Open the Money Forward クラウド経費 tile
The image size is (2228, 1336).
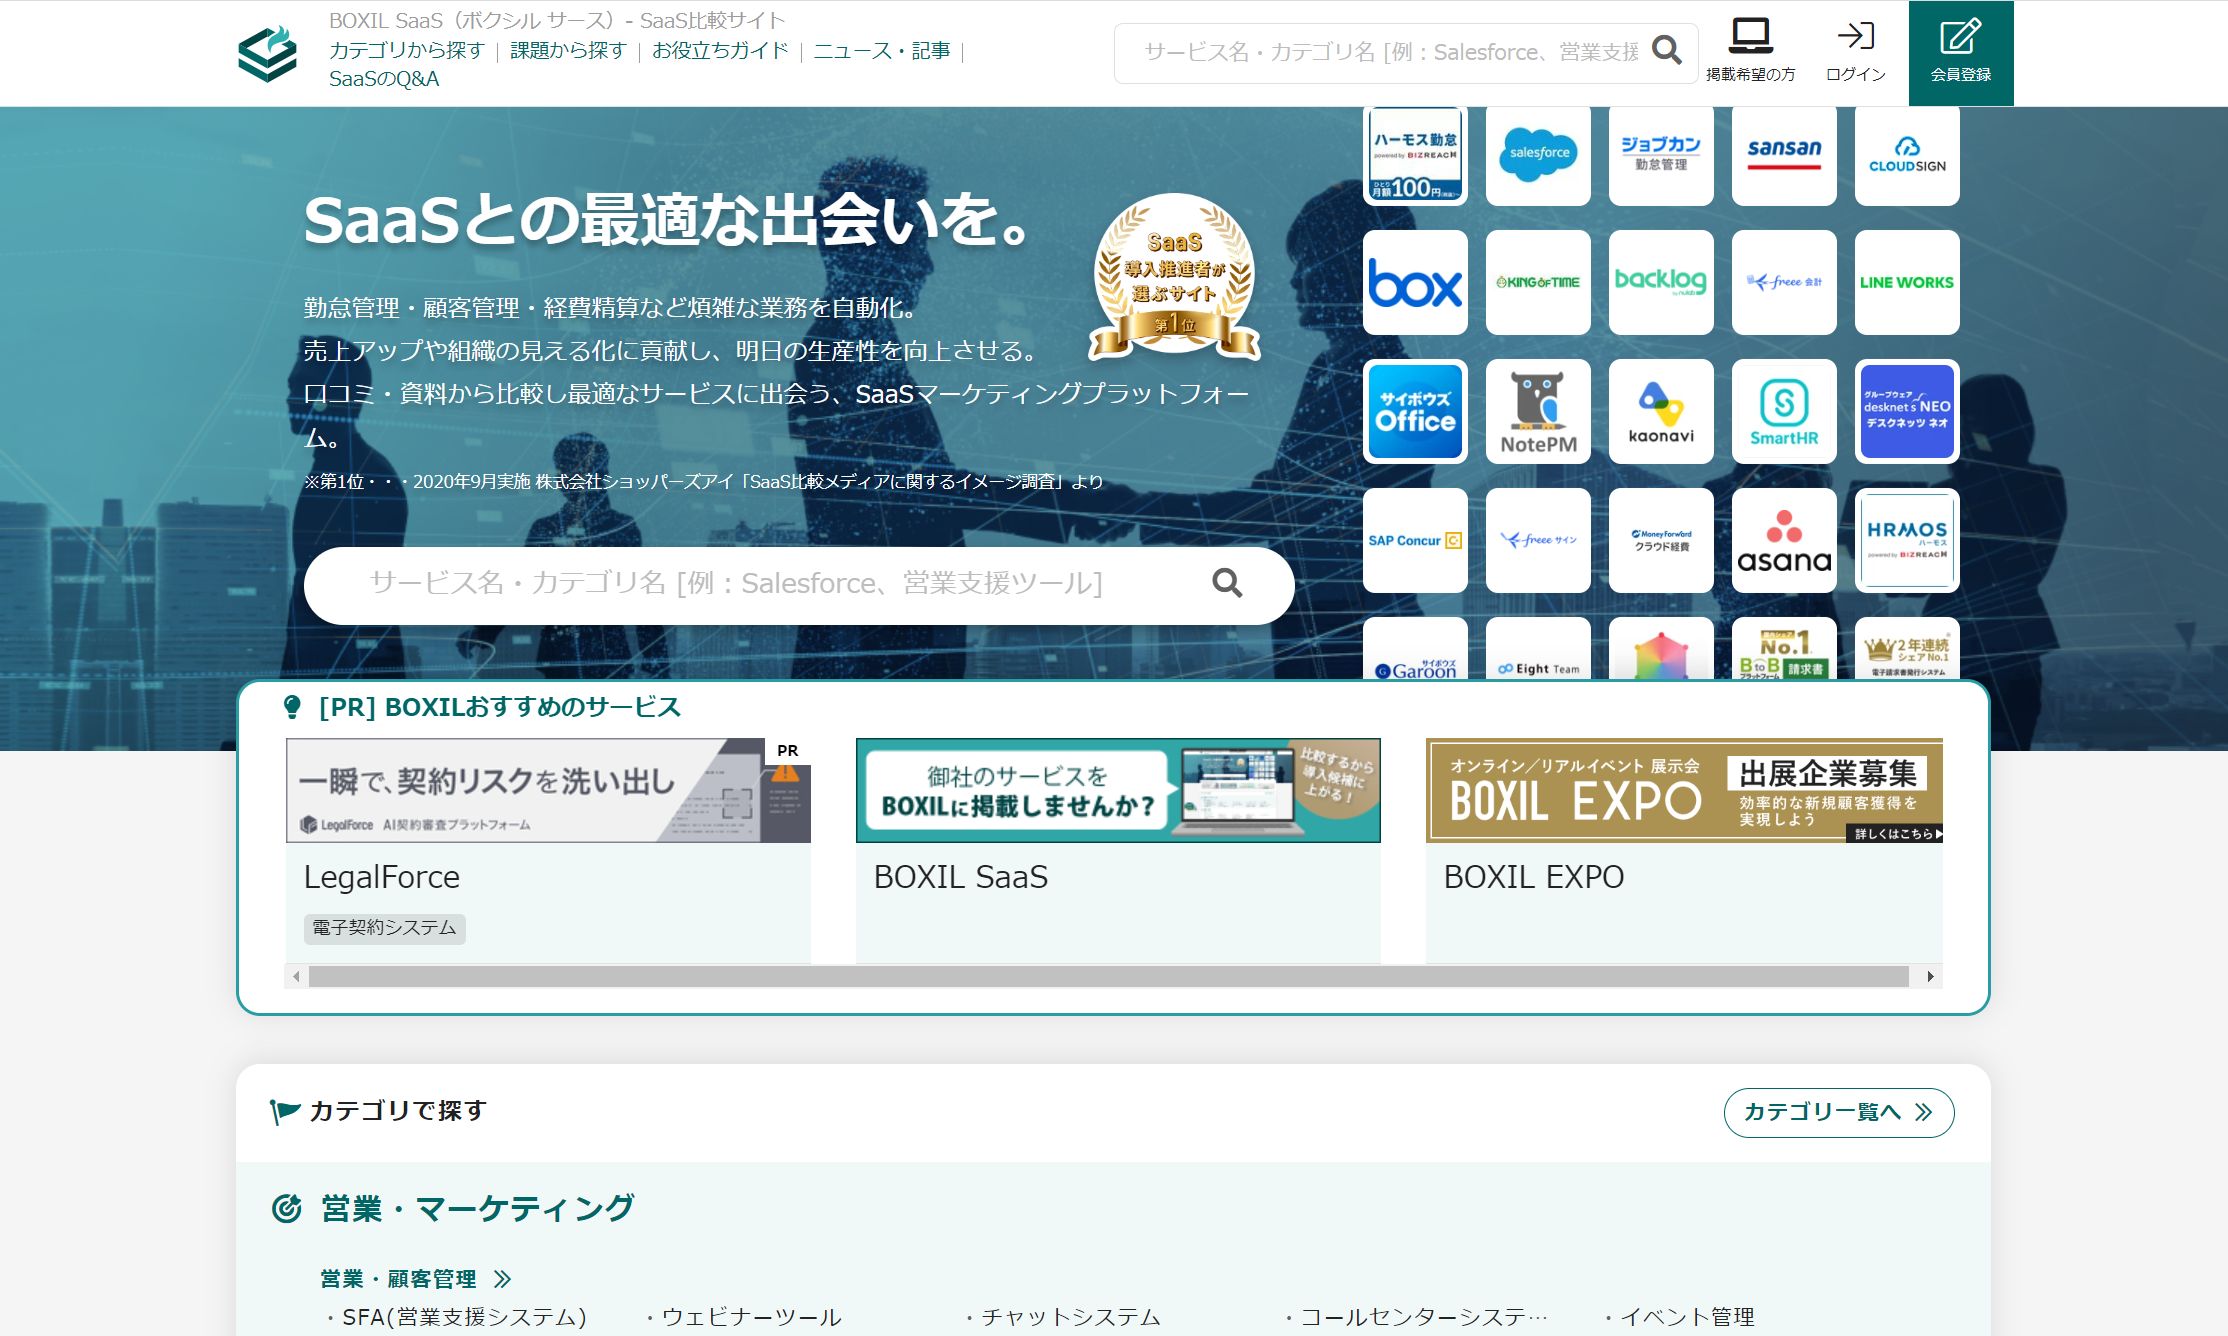pyautogui.click(x=1661, y=540)
